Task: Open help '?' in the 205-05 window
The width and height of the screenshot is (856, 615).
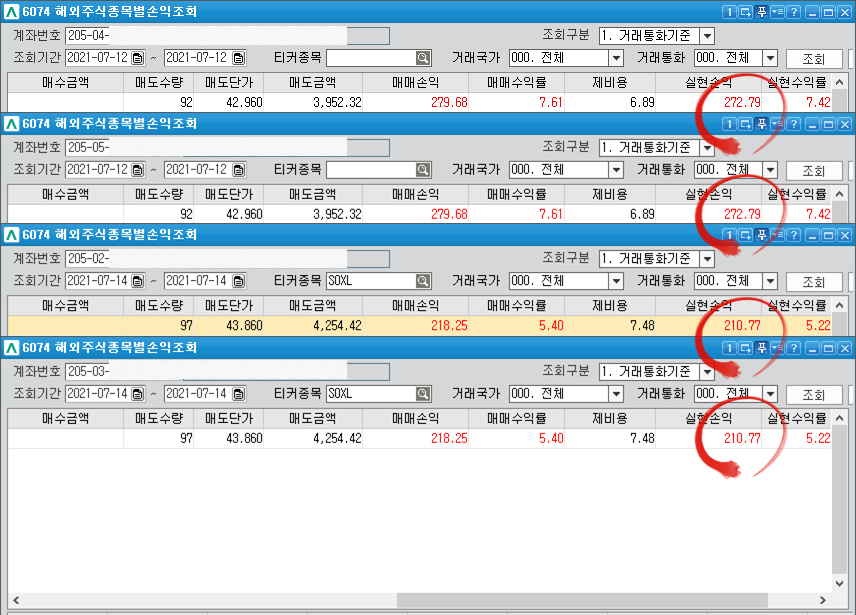Action: coord(794,124)
